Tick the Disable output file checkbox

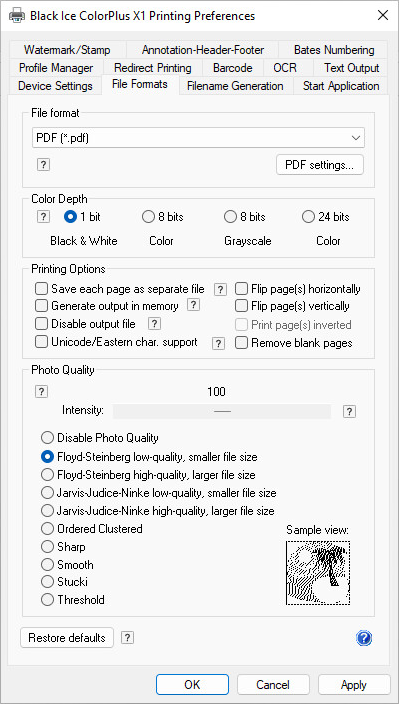click(x=41, y=324)
